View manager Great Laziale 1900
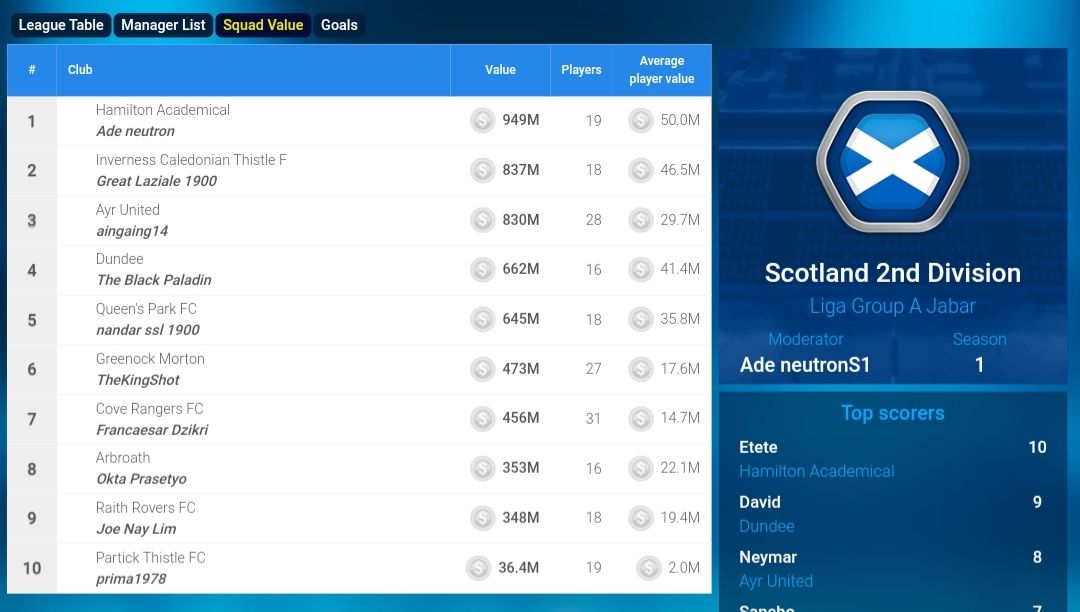This screenshot has height=612, width=1080. (156, 181)
